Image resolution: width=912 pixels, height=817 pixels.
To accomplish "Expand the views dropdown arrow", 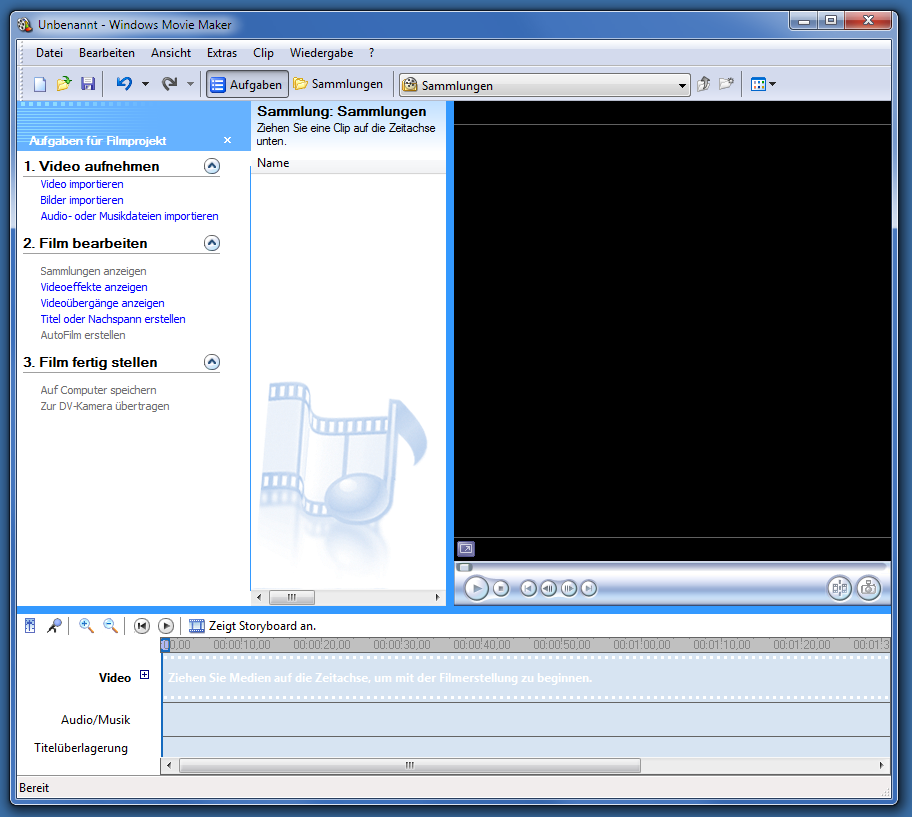I will (x=772, y=84).
